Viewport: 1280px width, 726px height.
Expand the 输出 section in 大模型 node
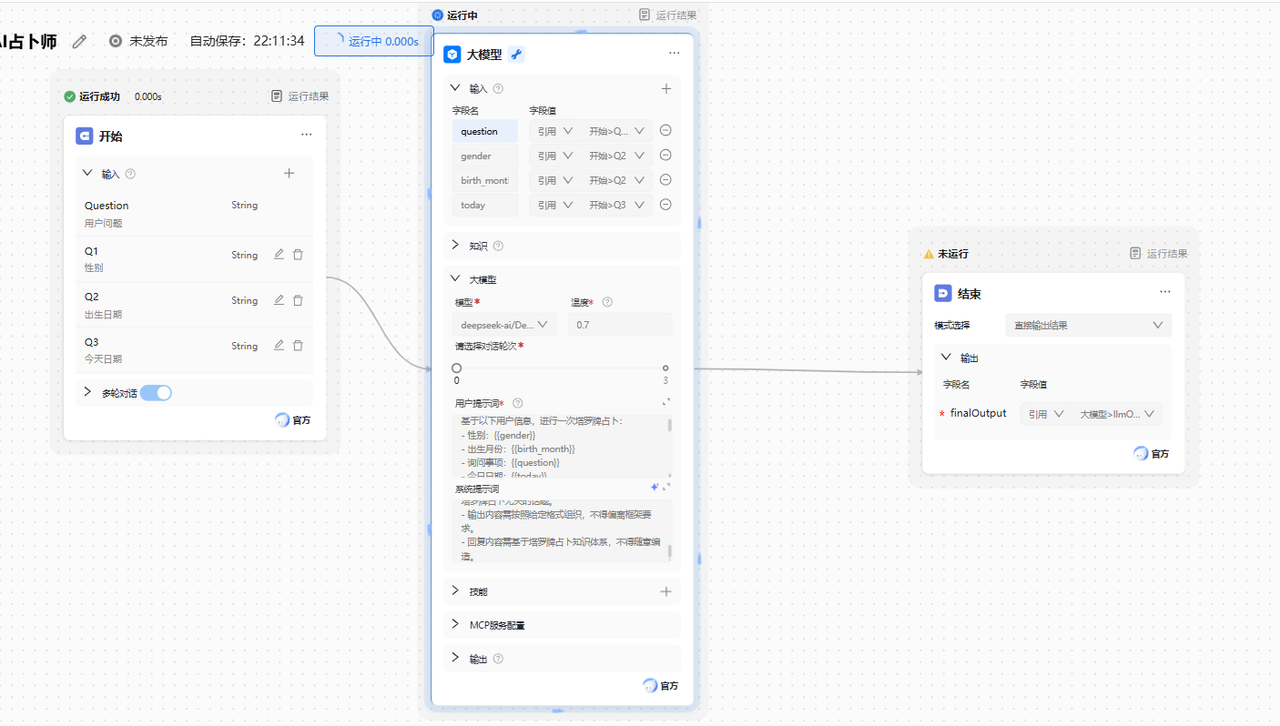tap(455, 658)
